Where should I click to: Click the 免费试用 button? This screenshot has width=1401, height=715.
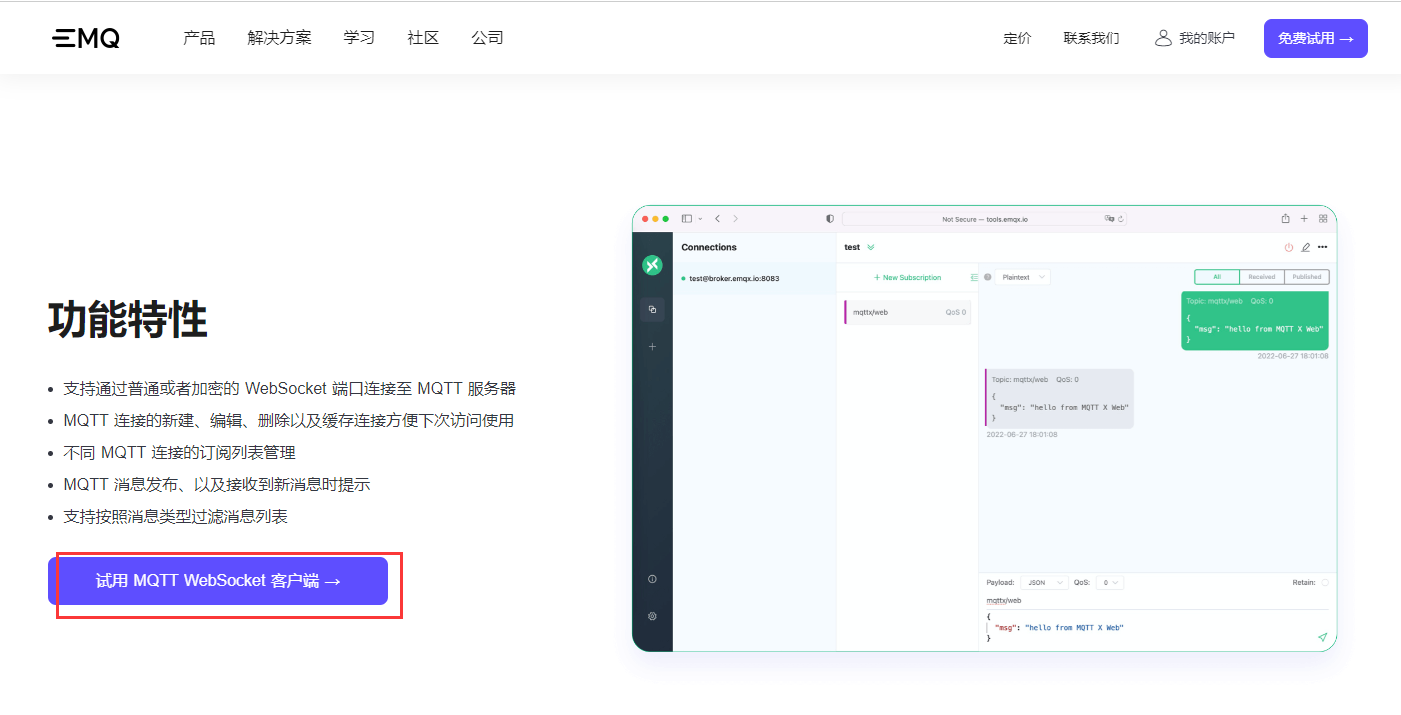(x=1315, y=38)
